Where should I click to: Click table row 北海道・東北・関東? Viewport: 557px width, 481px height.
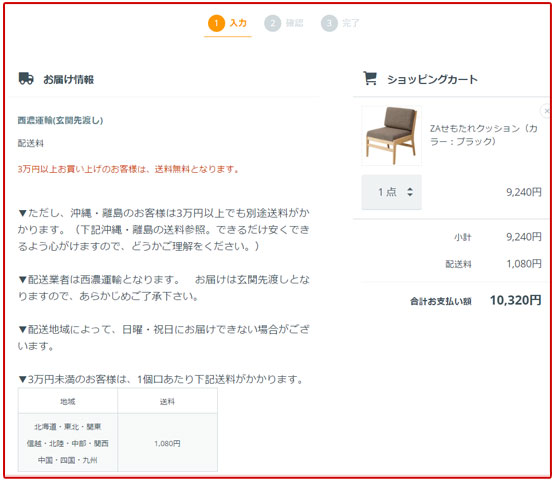(x=67, y=427)
